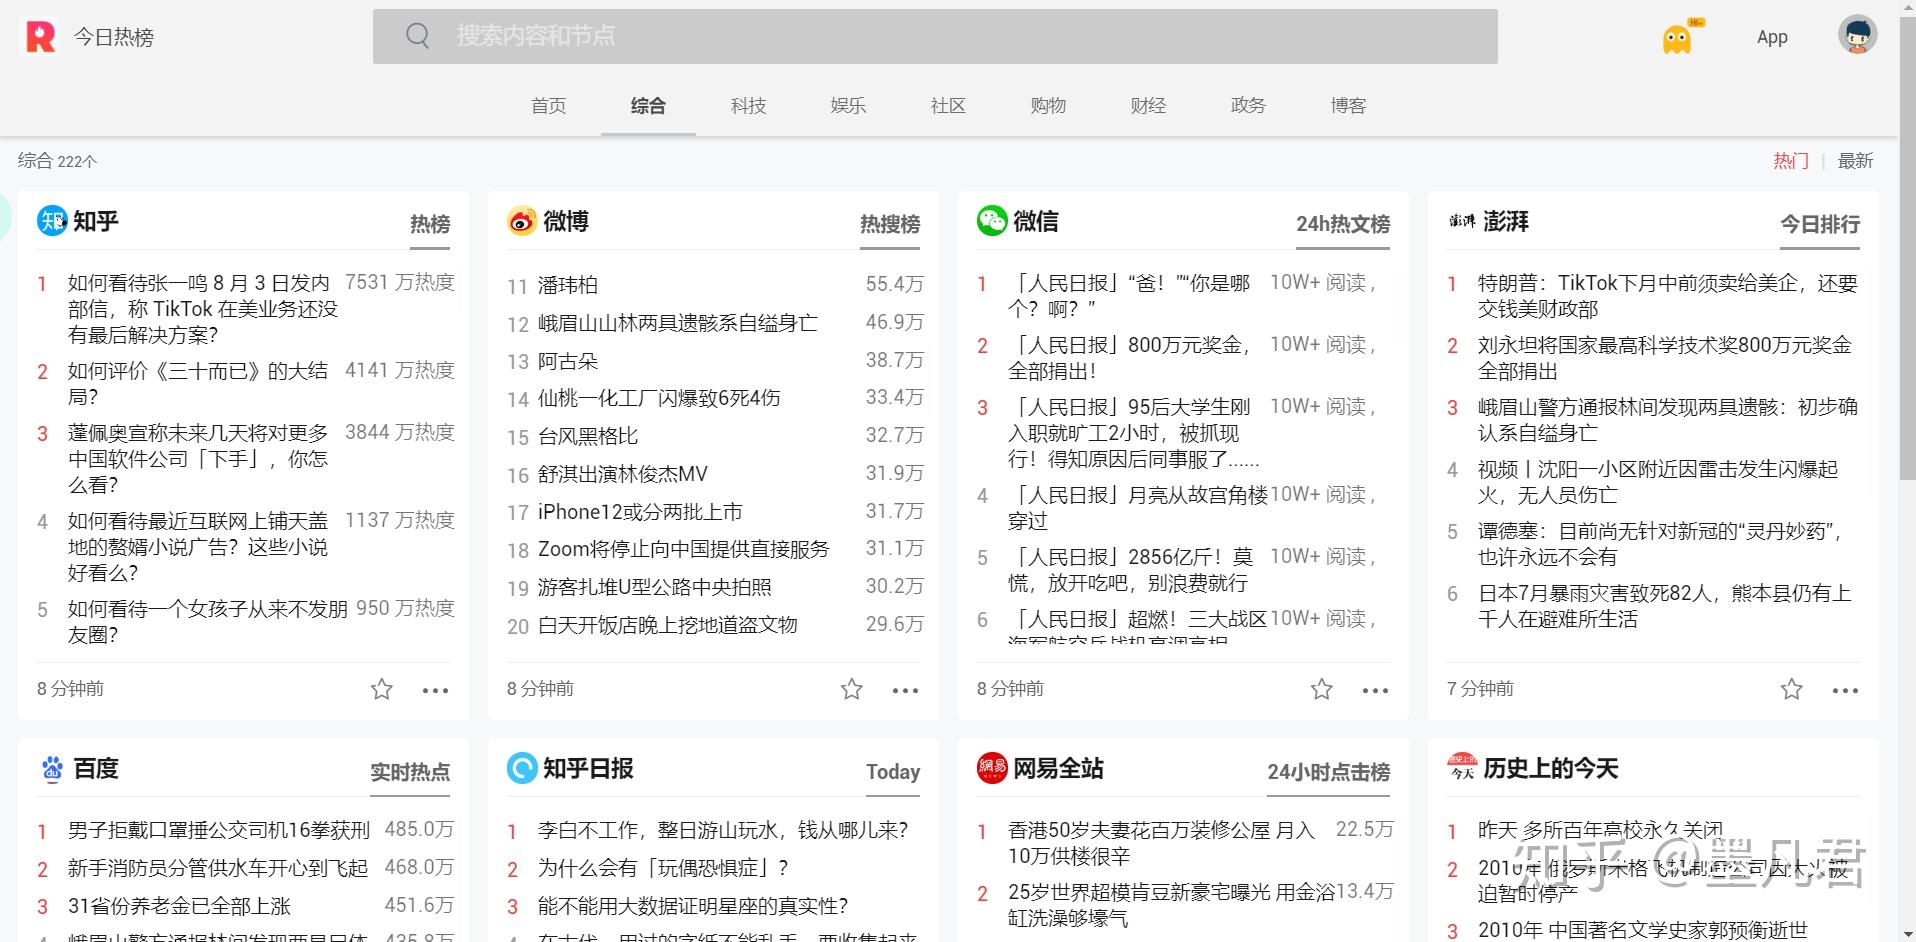Favorite the 微信 card with star

coord(1322,689)
